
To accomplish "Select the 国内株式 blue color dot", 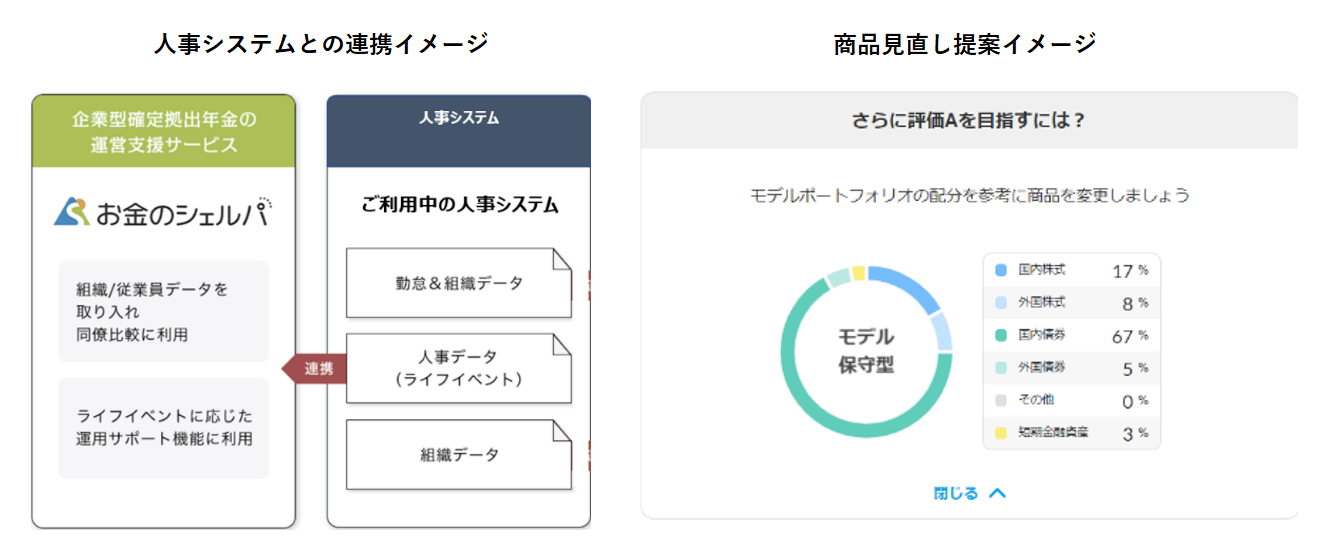I will coord(1000,270).
